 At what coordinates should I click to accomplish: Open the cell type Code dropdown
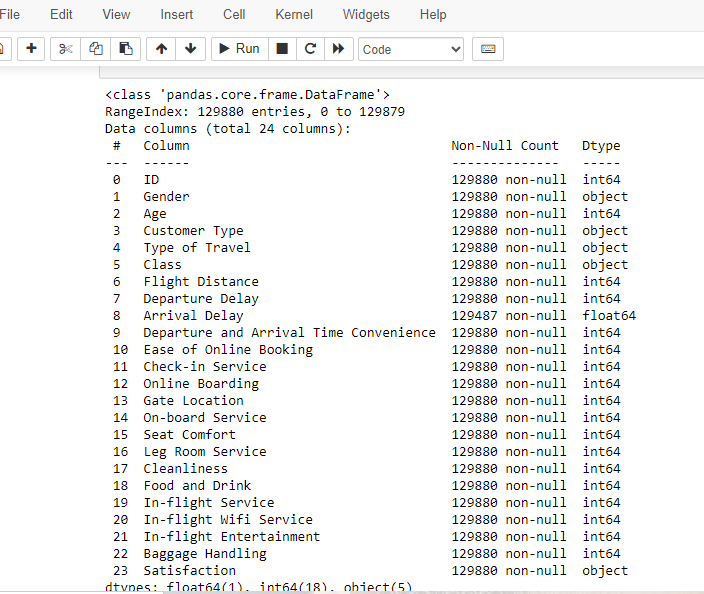click(411, 49)
